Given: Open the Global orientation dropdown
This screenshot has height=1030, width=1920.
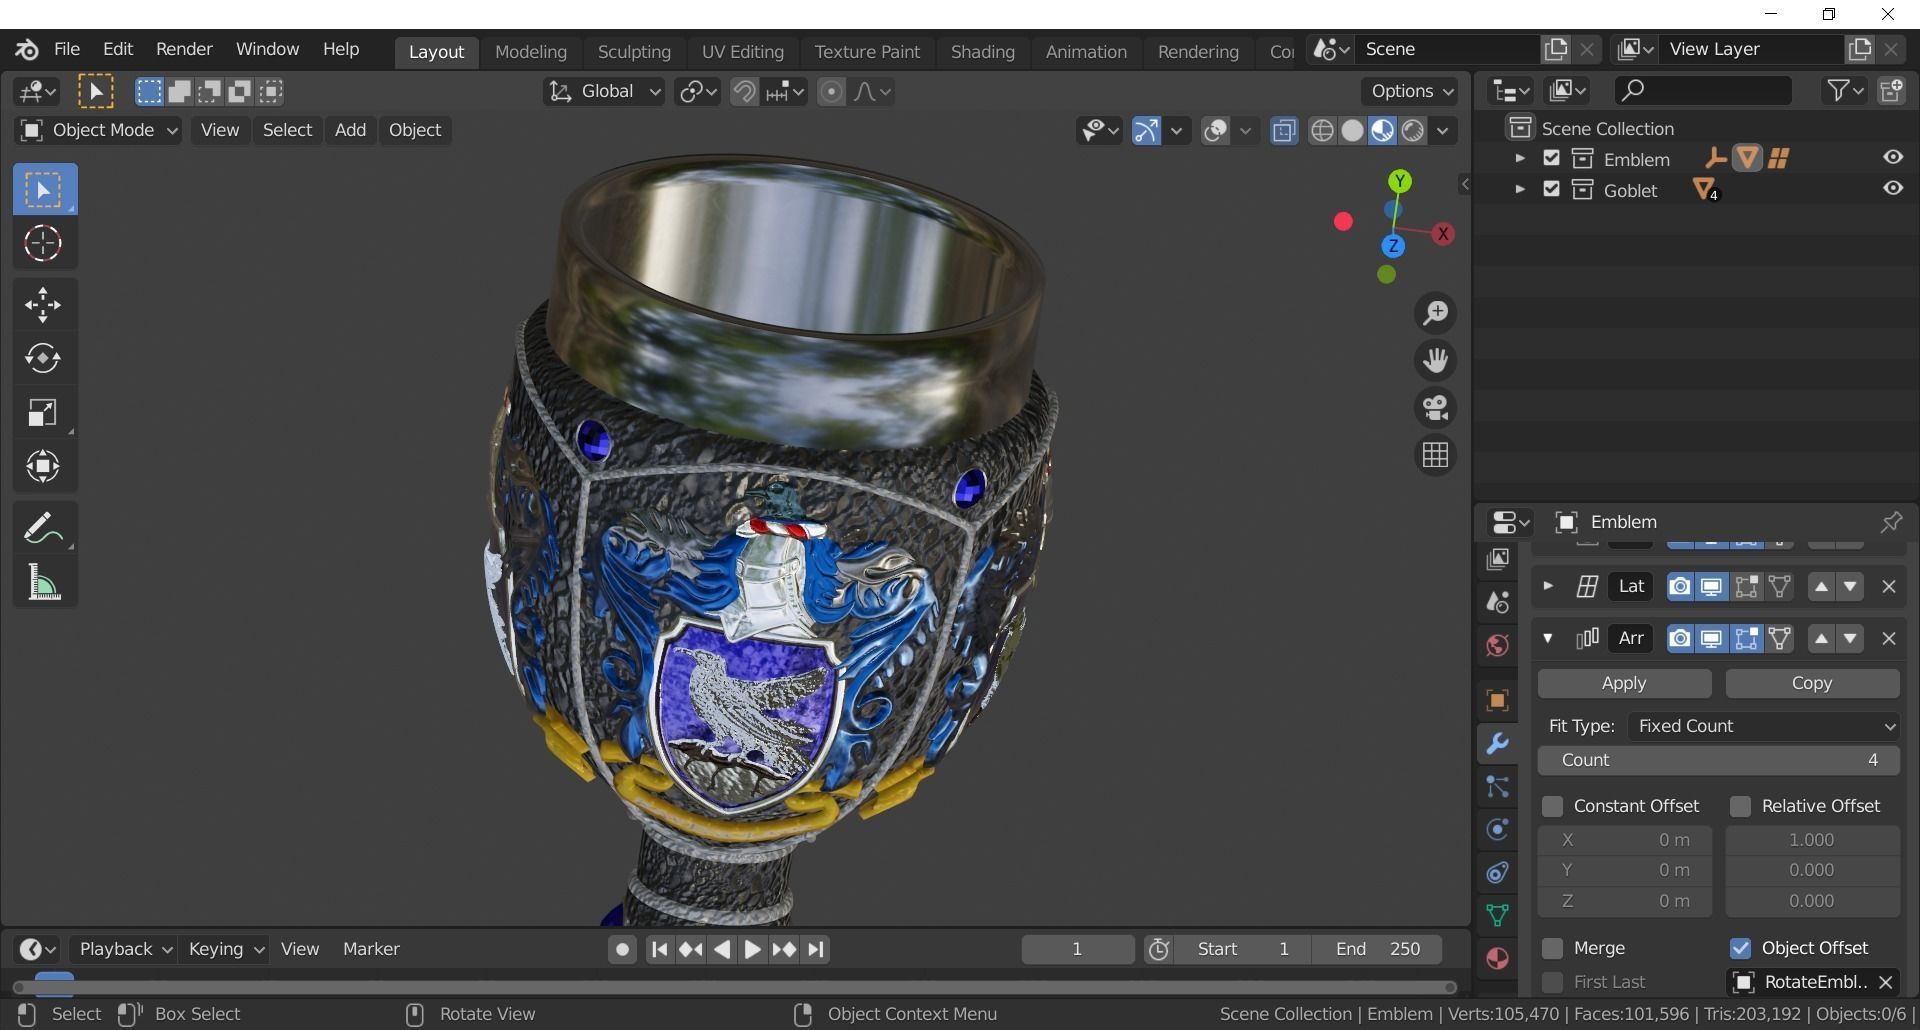Looking at the screenshot, I should 604,92.
